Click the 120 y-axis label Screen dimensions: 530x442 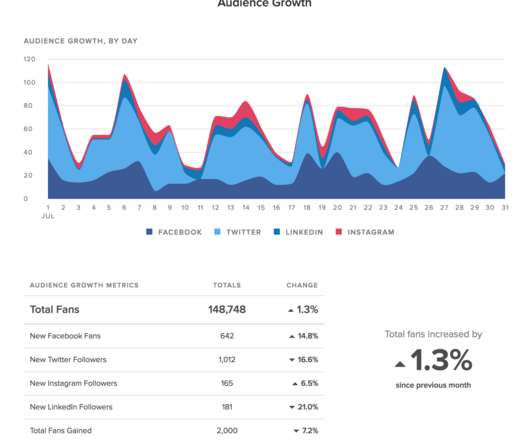(x=29, y=59)
